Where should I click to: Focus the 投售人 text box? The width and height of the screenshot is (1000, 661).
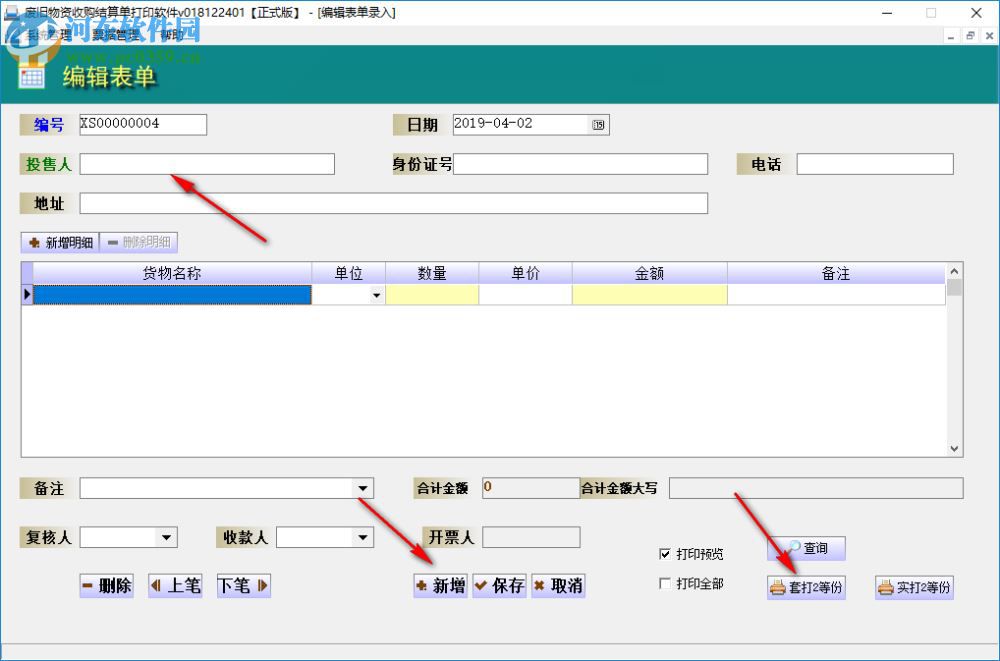point(207,164)
